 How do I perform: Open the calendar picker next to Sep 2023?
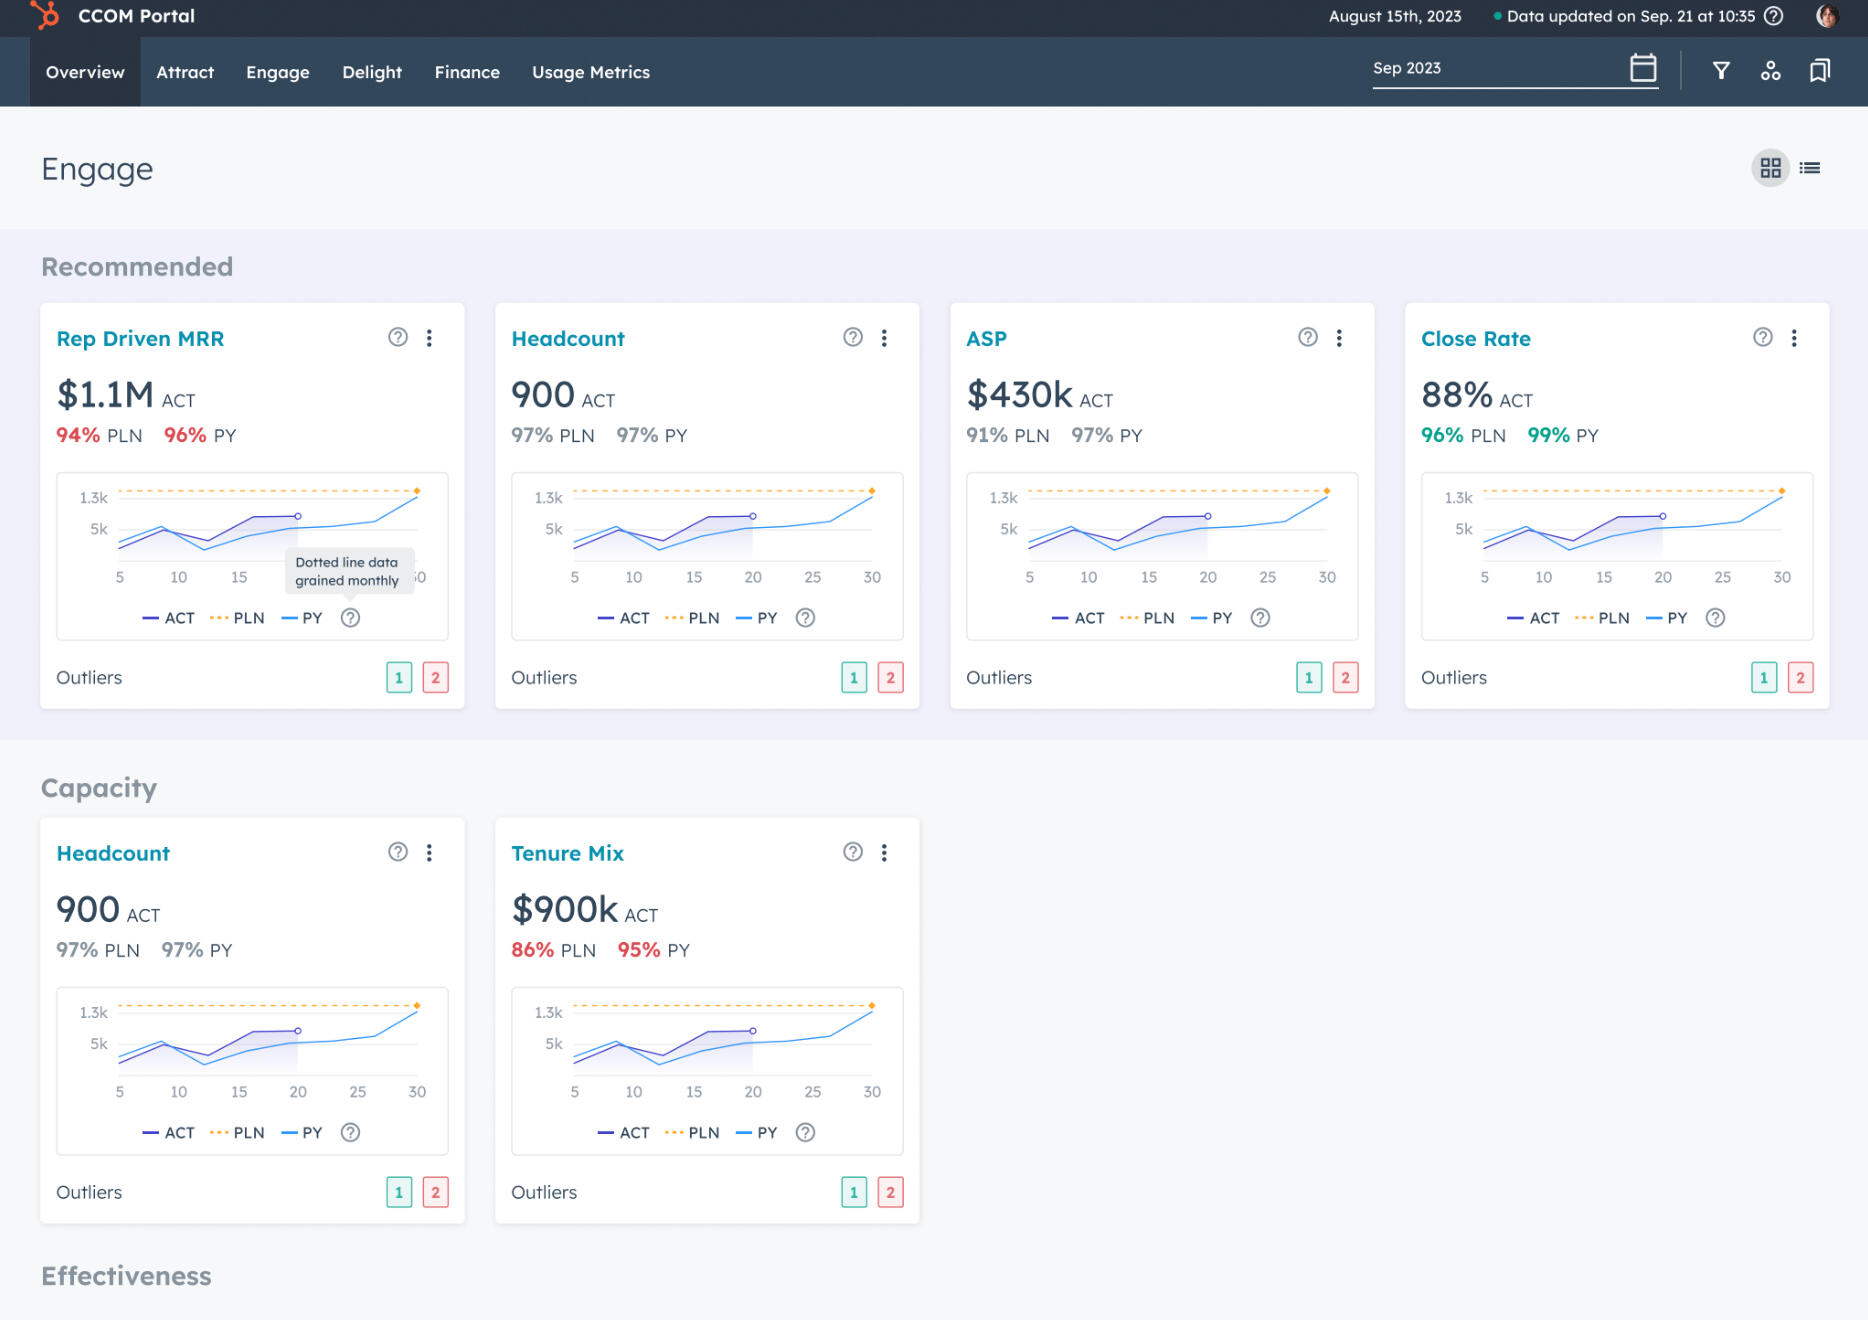(x=1643, y=67)
